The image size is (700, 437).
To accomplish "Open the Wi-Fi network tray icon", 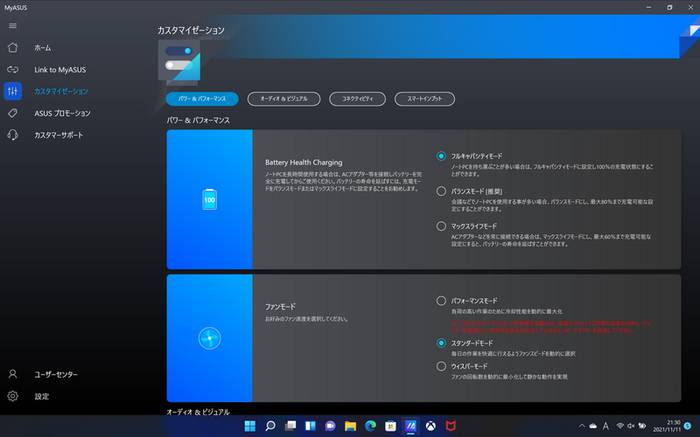I will click(620, 426).
